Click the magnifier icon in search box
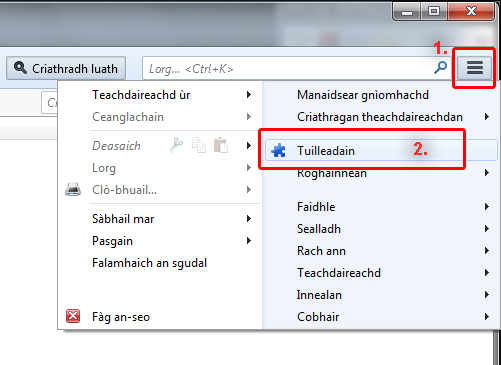The height and width of the screenshot is (365, 501). [x=440, y=68]
